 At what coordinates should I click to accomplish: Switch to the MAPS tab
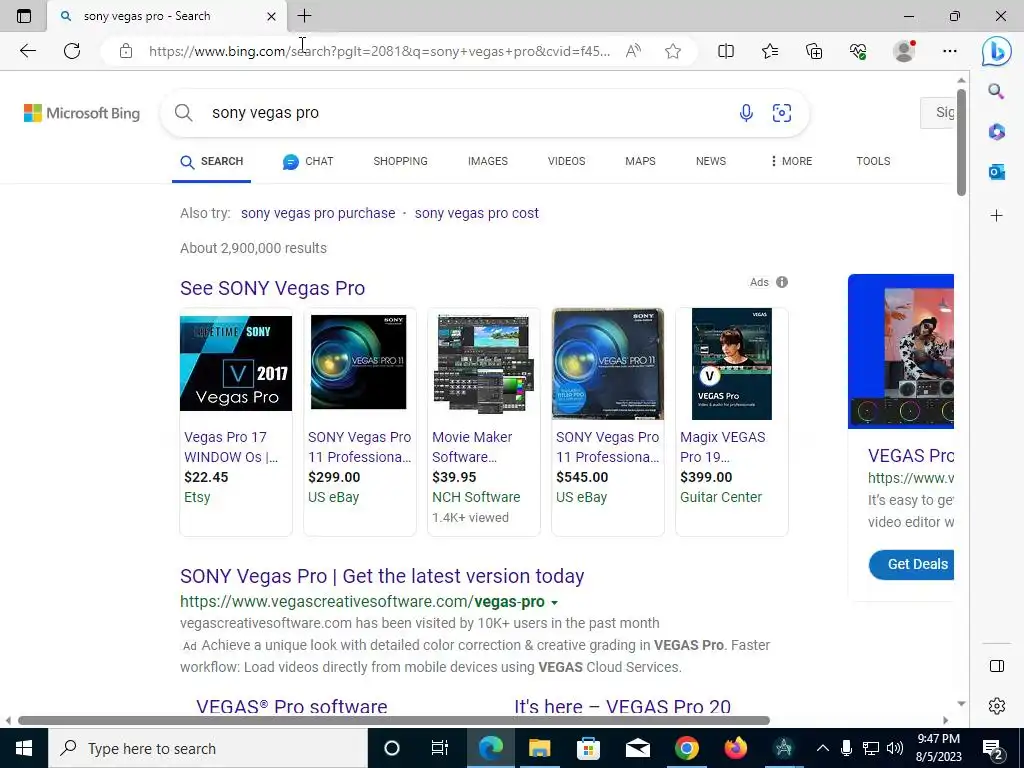pyautogui.click(x=640, y=161)
